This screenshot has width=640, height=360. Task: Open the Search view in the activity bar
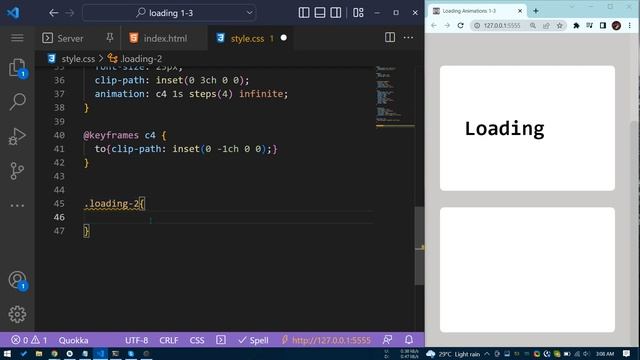[17, 102]
